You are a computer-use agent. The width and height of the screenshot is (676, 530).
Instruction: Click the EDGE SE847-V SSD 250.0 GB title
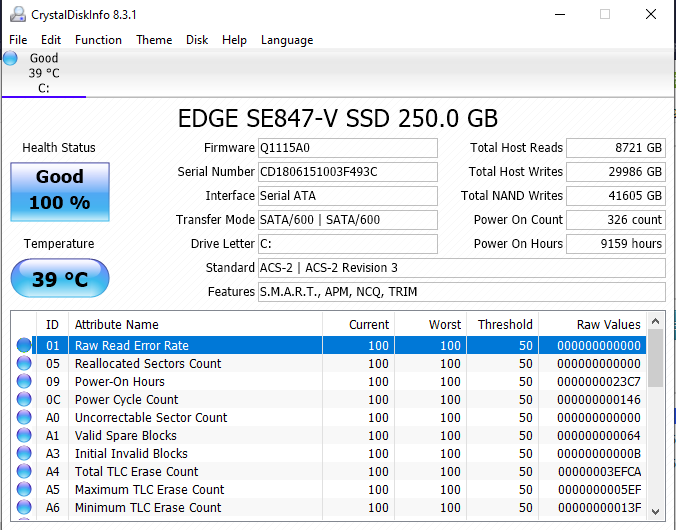[338, 118]
